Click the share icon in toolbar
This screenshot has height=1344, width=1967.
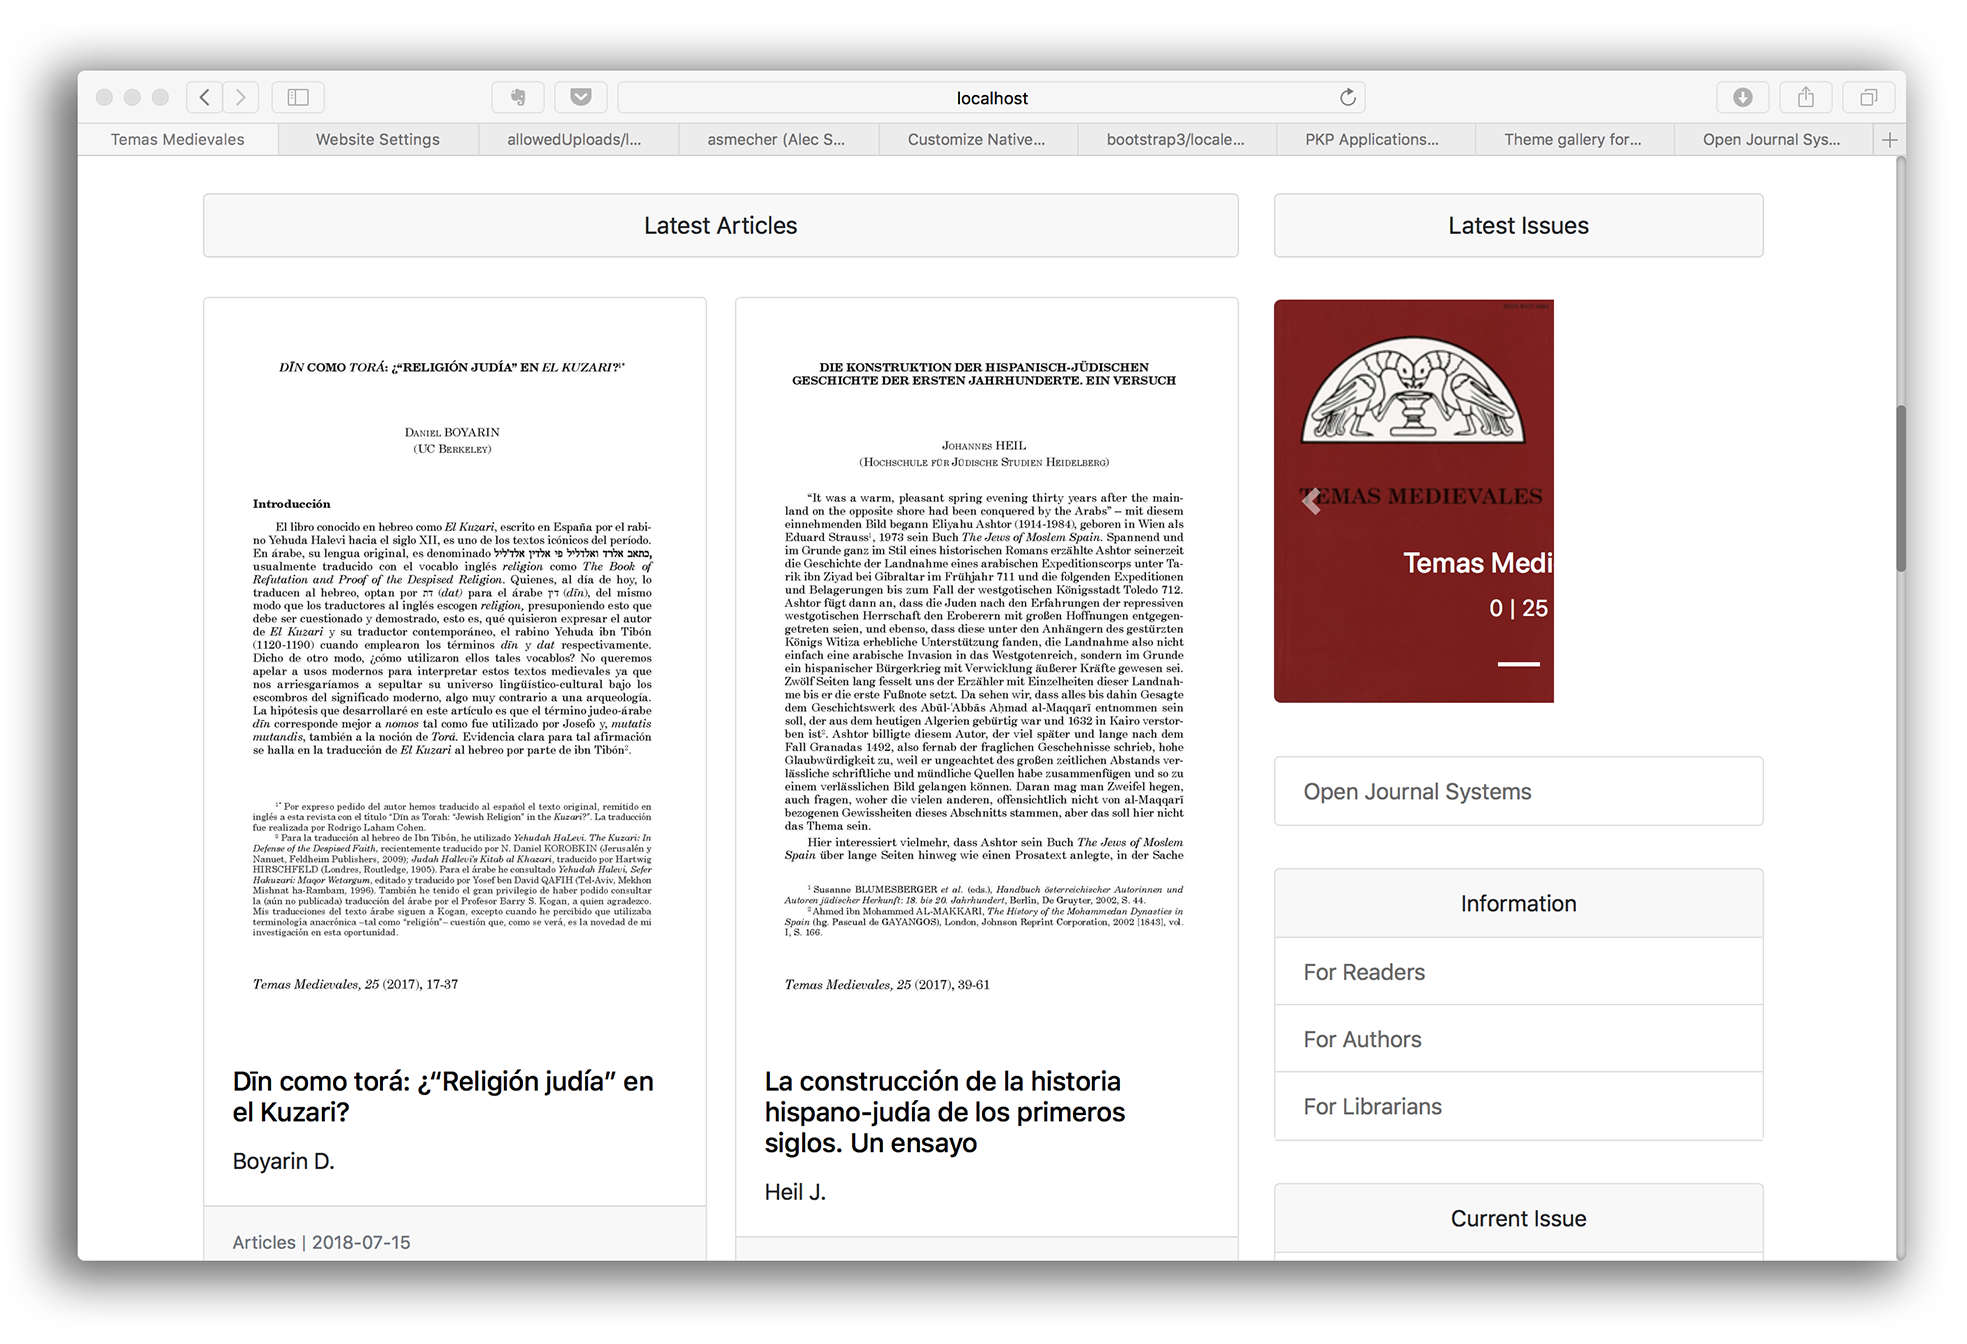pos(1805,97)
